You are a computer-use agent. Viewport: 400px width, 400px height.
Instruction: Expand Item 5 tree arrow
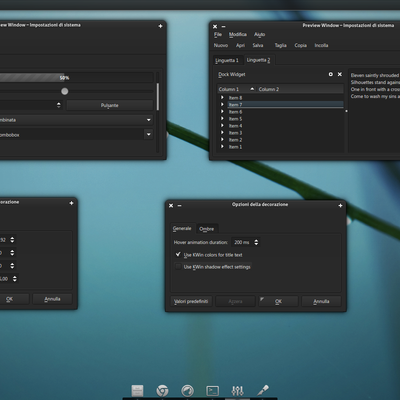222,118
